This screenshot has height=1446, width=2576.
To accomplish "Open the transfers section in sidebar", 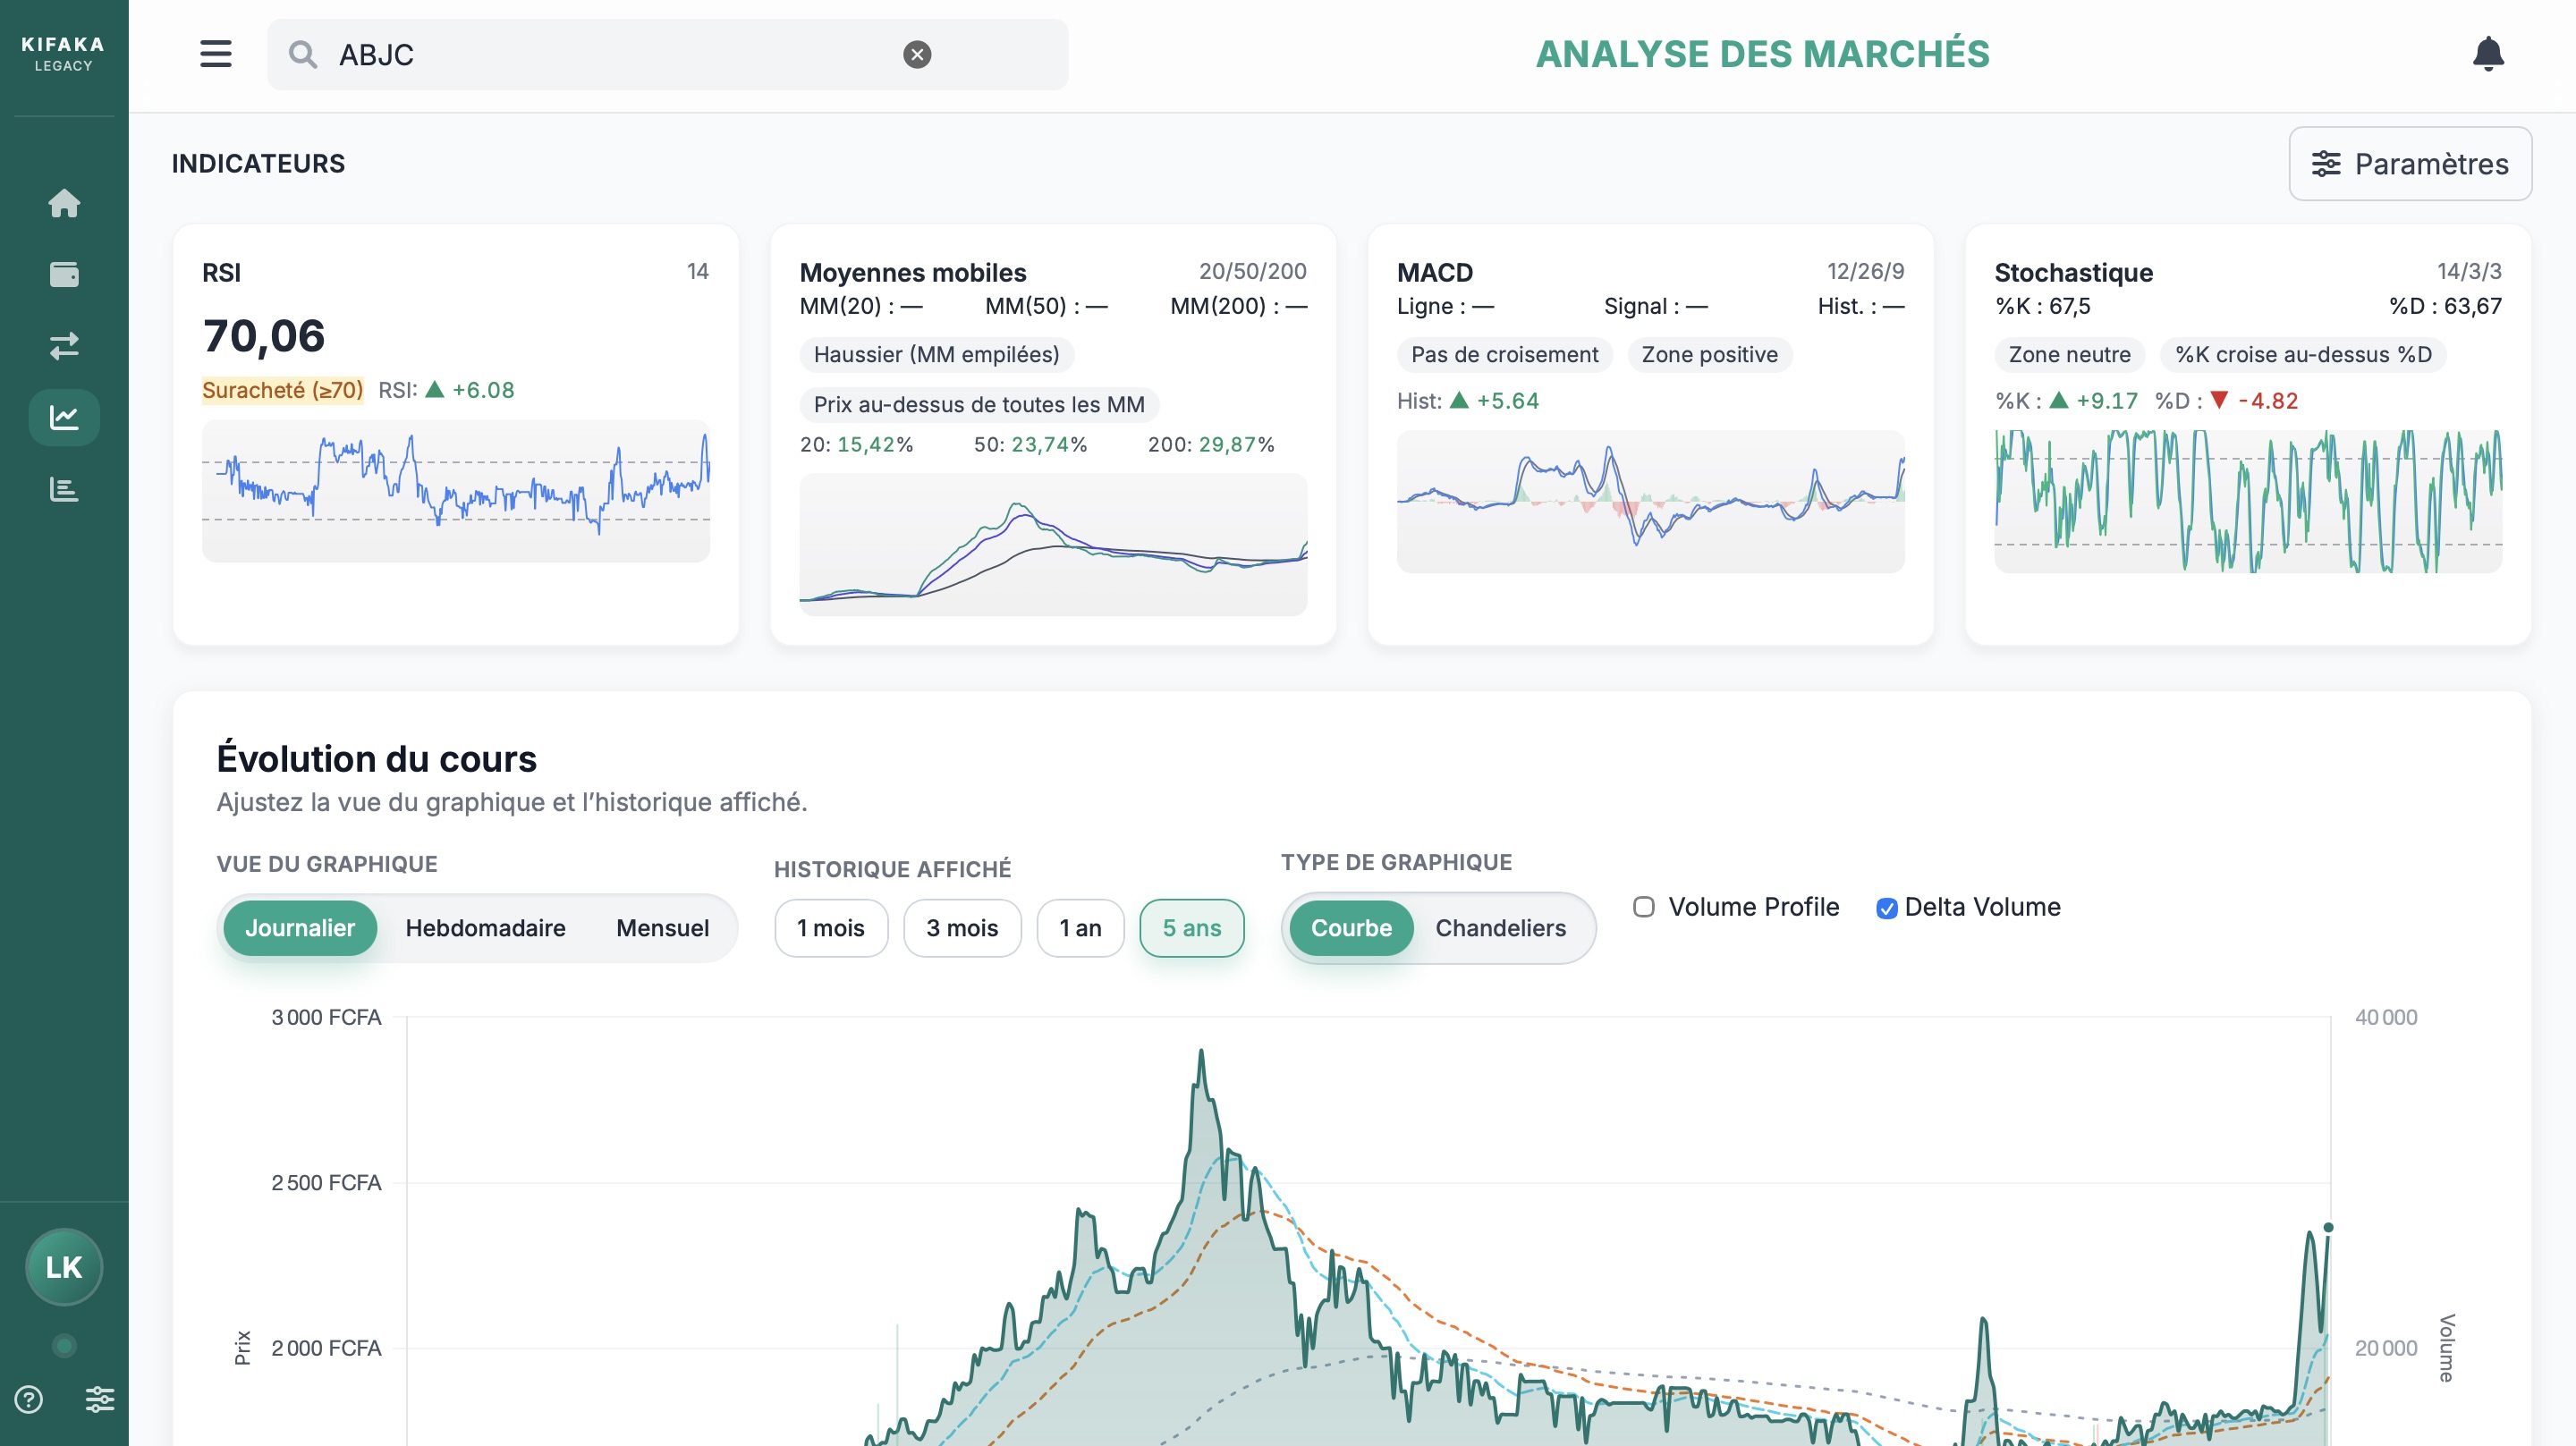I will point(64,345).
